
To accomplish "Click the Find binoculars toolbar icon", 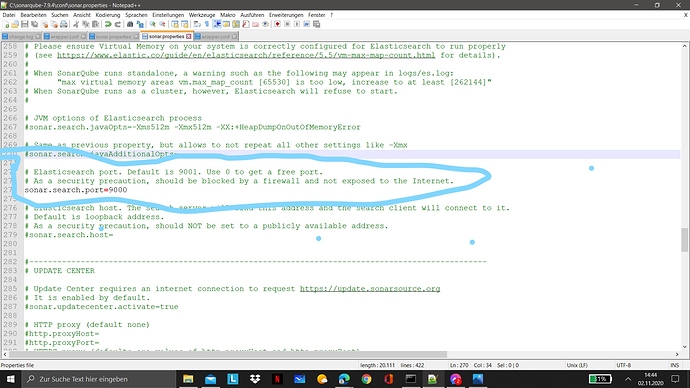I will coord(130,24).
